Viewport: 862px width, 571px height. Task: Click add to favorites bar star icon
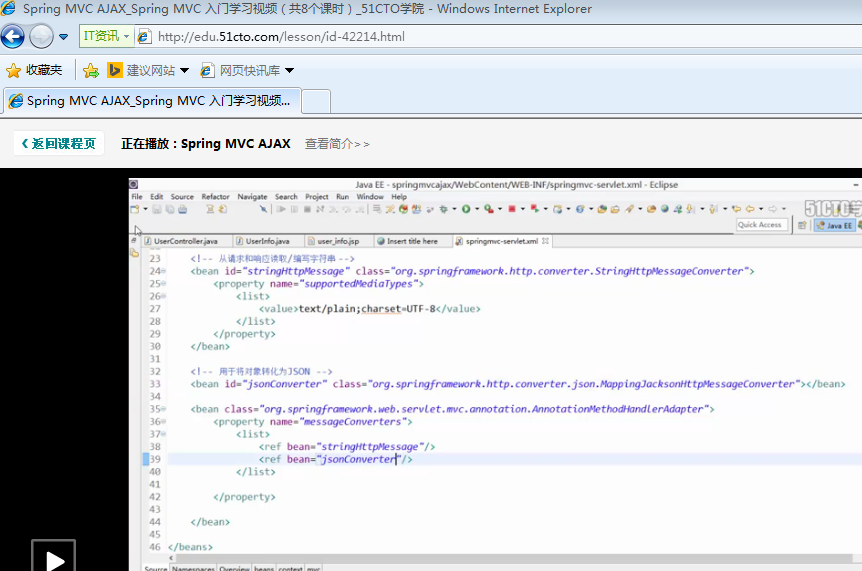tap(91, 70)
